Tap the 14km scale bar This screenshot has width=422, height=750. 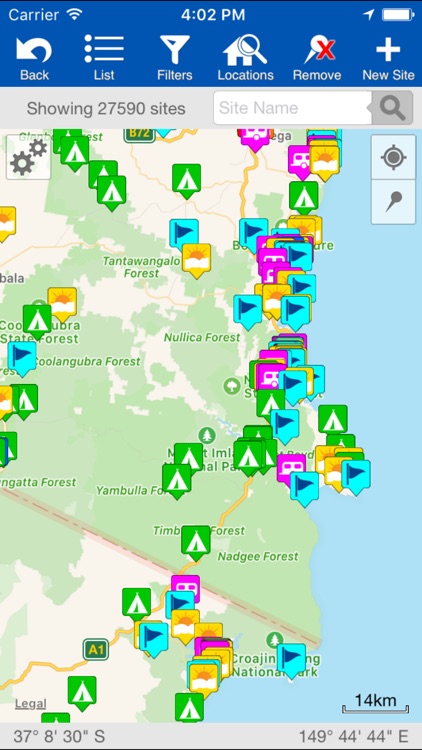pos(376,703)
